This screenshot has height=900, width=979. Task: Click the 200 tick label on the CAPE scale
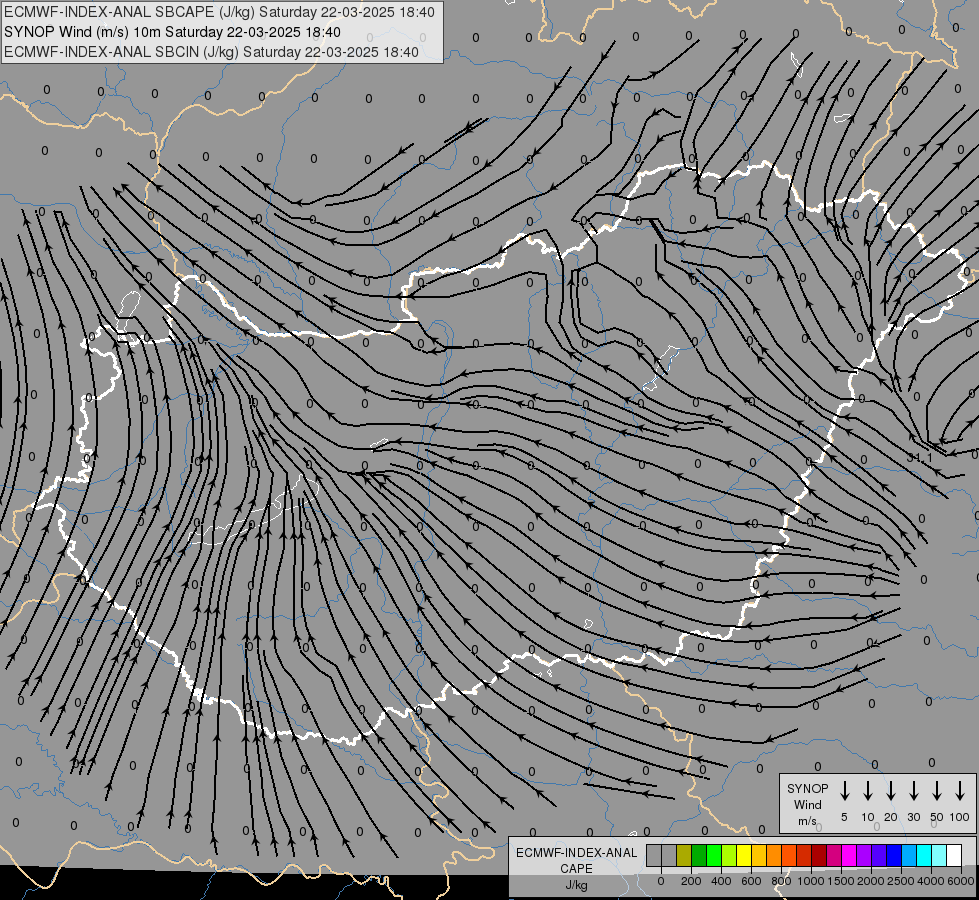pyautogui.click(x=691, y=881)
